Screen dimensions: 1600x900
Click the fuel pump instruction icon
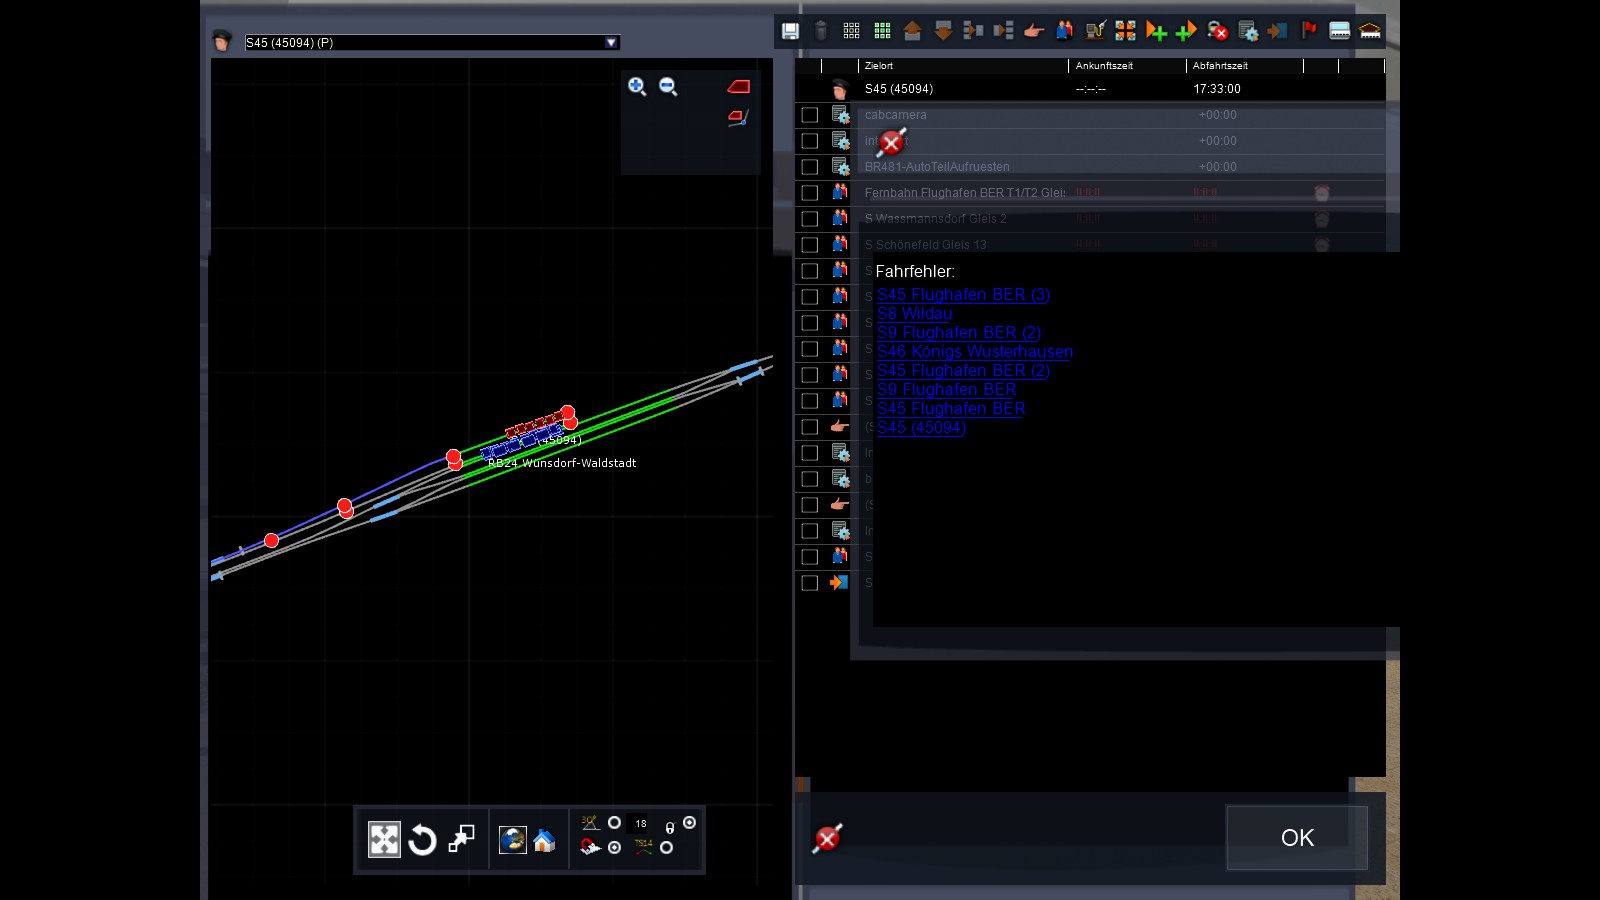point(1095,31)
